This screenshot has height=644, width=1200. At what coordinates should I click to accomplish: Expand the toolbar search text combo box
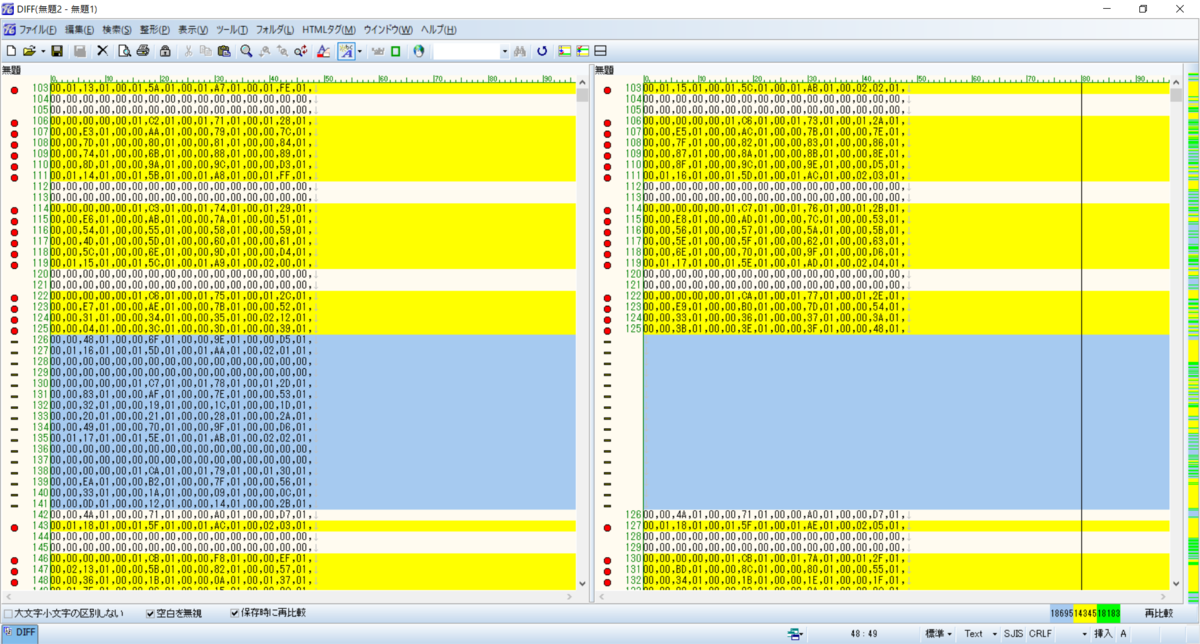click(504, 50)
